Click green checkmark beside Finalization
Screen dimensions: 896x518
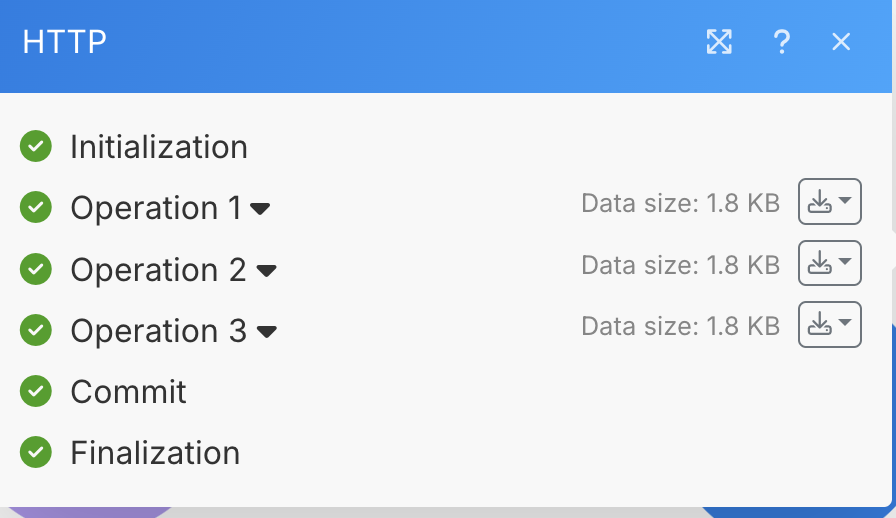(x=35, y=452)
